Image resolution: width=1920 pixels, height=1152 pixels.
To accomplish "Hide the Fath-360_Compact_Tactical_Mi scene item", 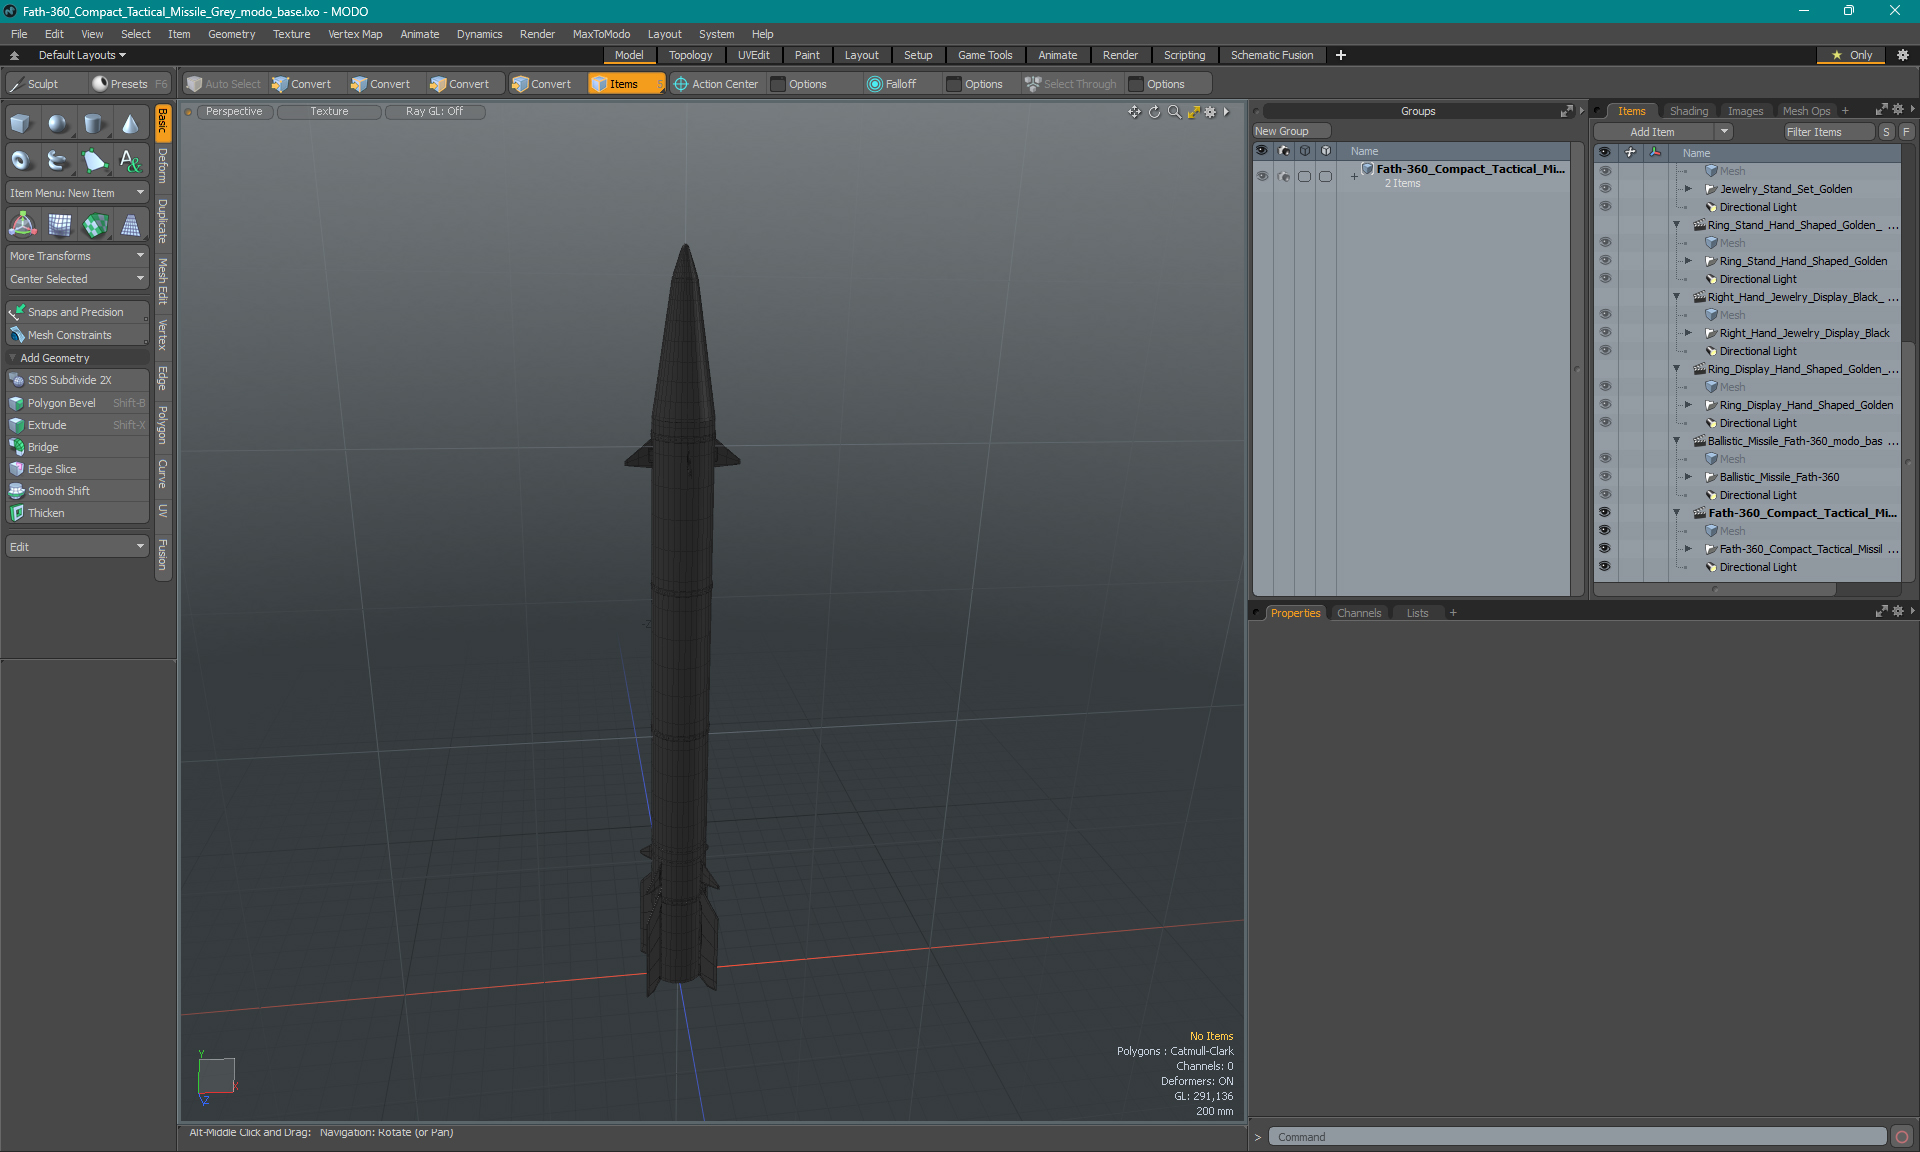I will (1605, 513).
